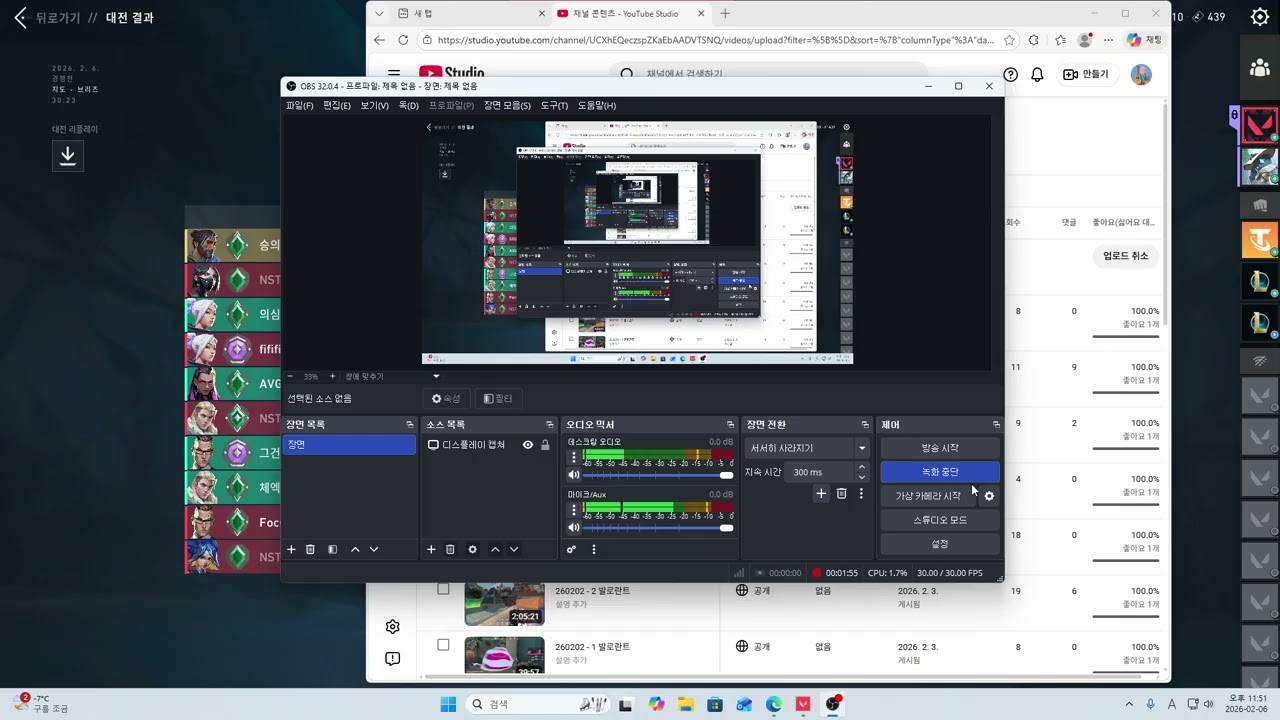The width and height of the screenshot is (1280, 720).
Task: Open source properties gear in 소스 목록
Action: click(x=472, y=549)
